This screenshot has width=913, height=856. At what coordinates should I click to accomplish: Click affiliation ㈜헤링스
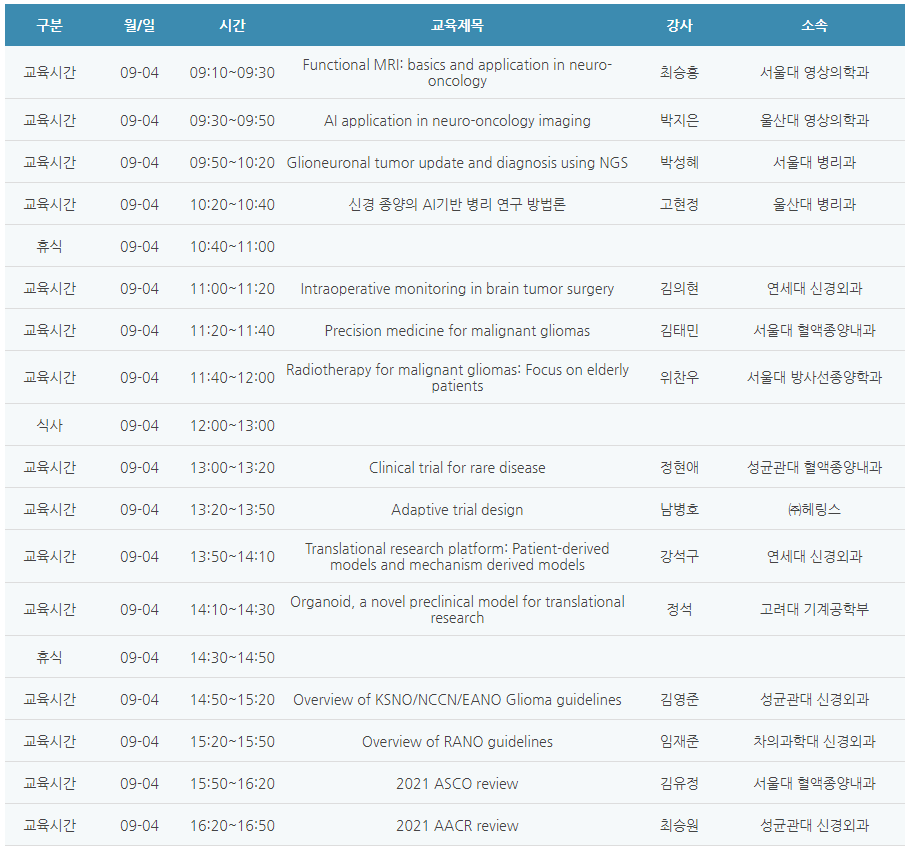(814, 510)
